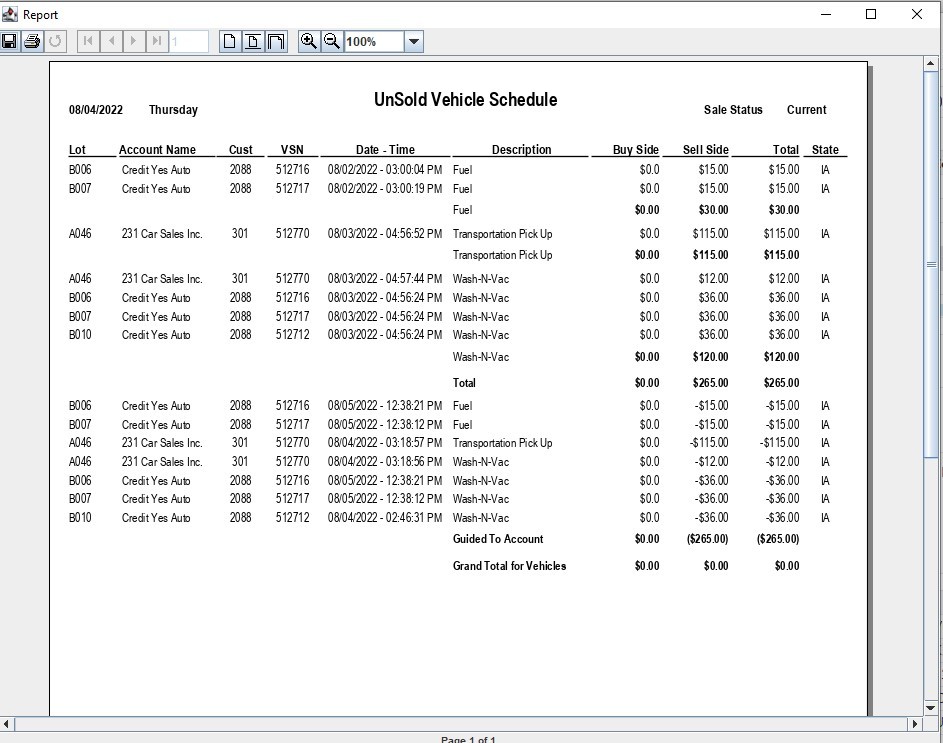Click the 100% zoom ratio field

[x=374, y=41]
